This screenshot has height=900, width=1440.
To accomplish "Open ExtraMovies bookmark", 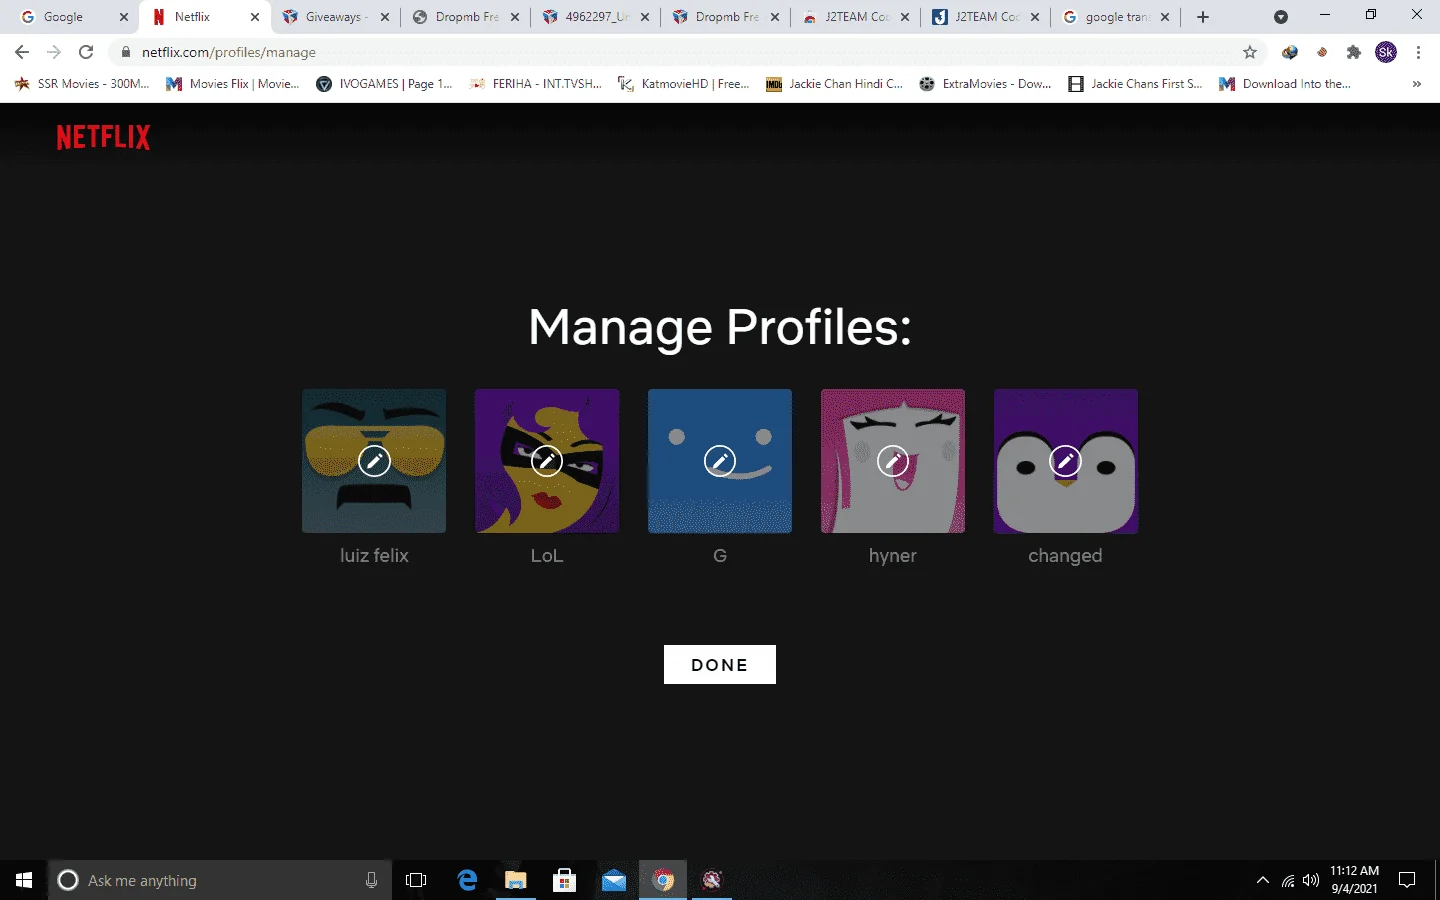I will (x=985, y=84).
